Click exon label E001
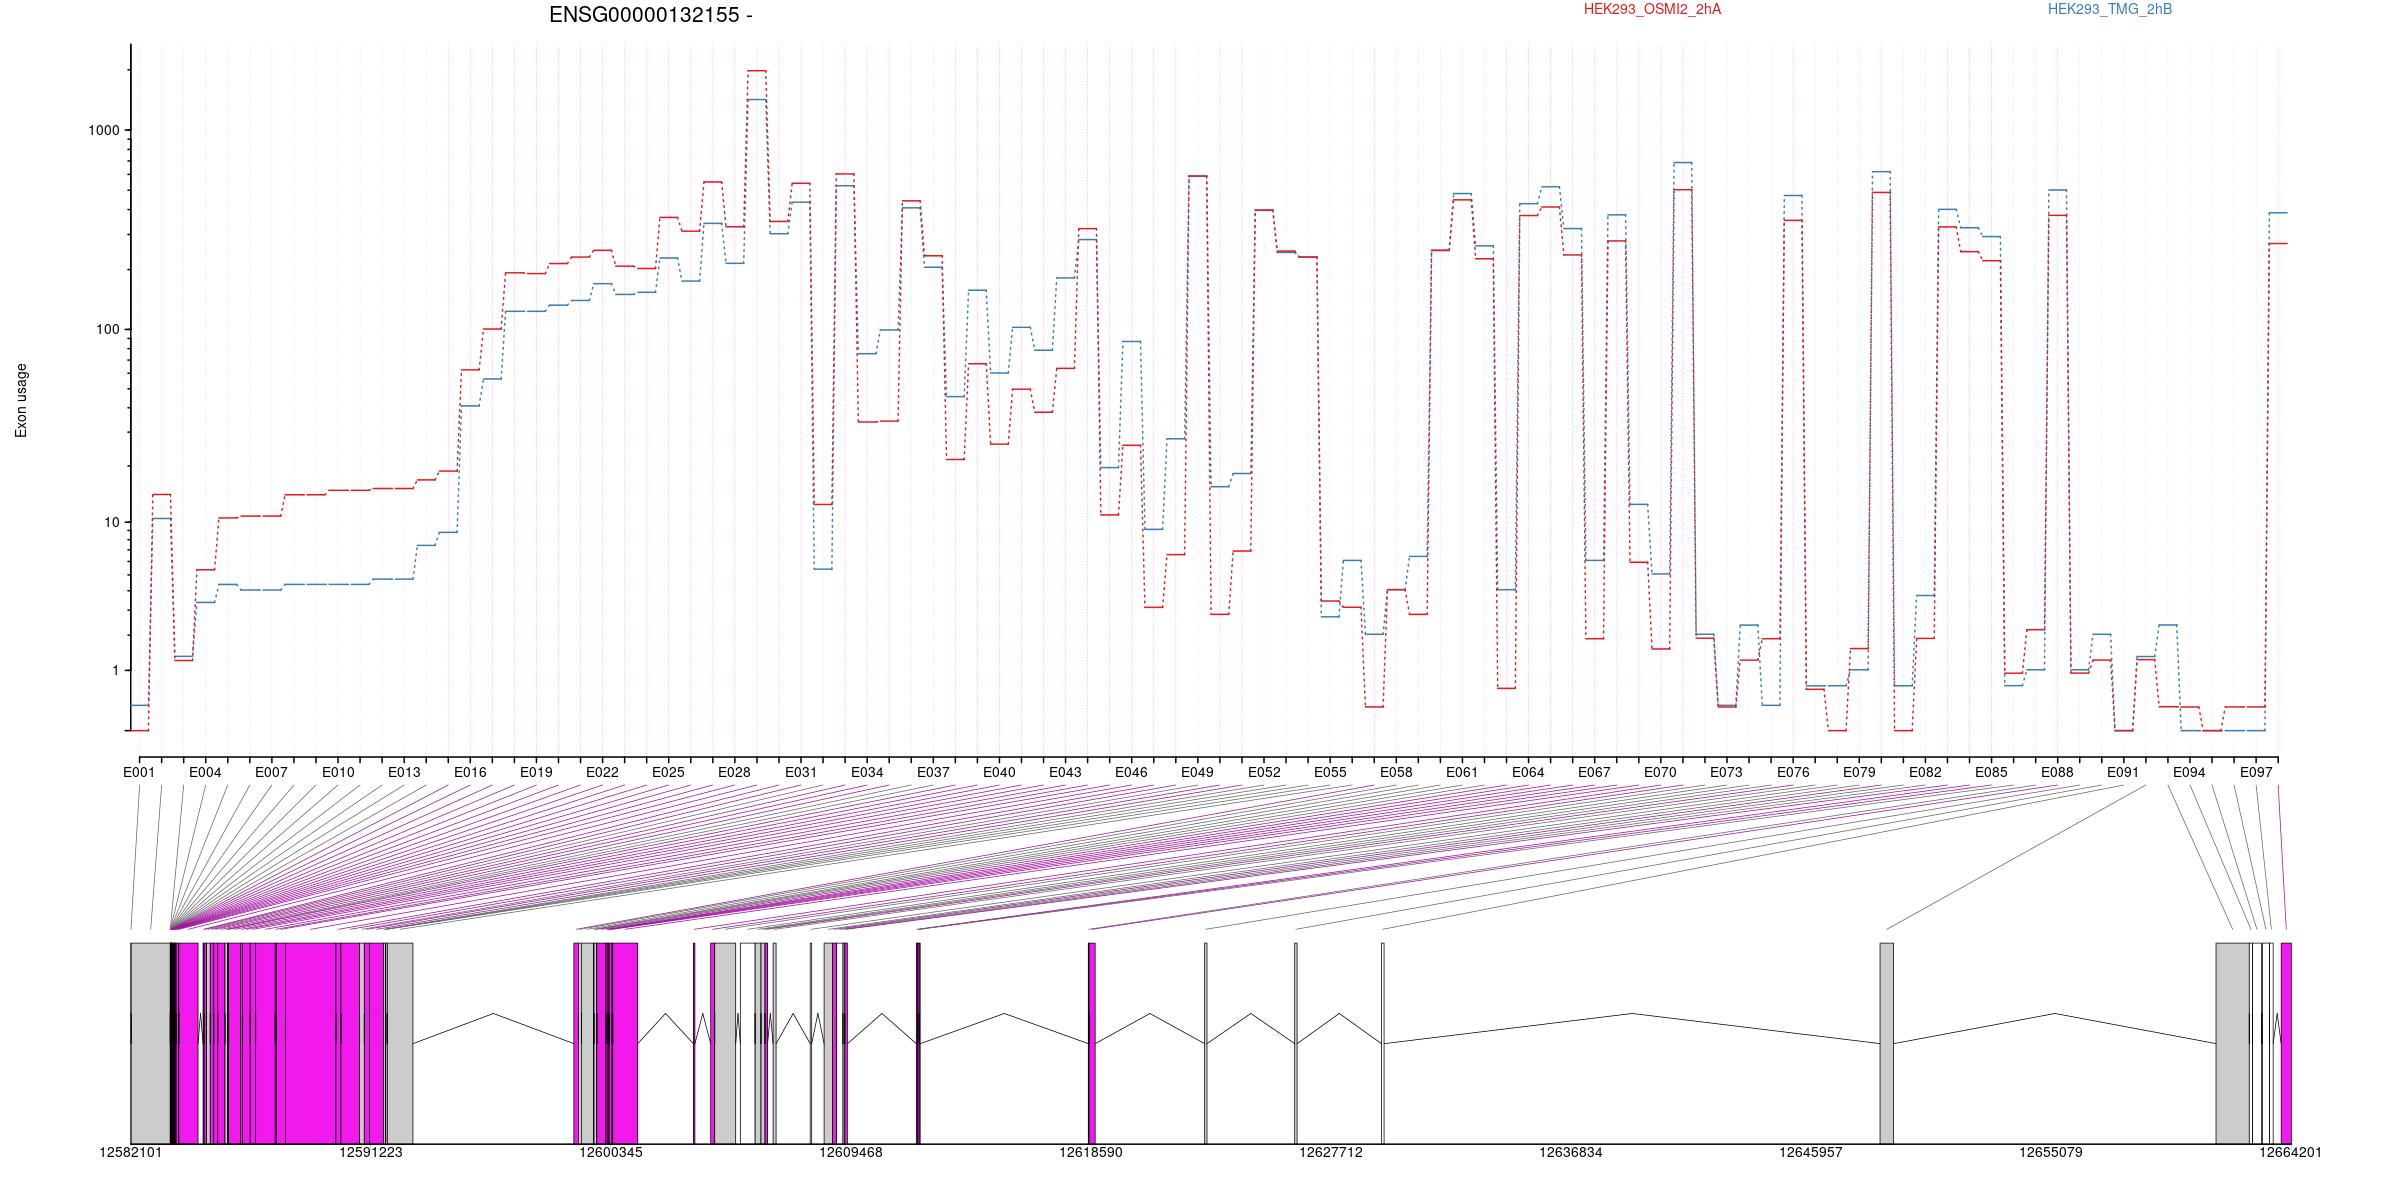The height and width of the screenshot is (1200, 2400). (x=139, y=772)
